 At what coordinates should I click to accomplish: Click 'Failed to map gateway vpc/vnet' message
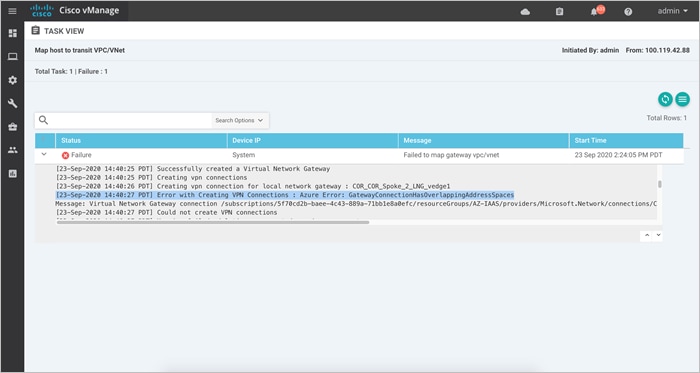coord(451,155)
